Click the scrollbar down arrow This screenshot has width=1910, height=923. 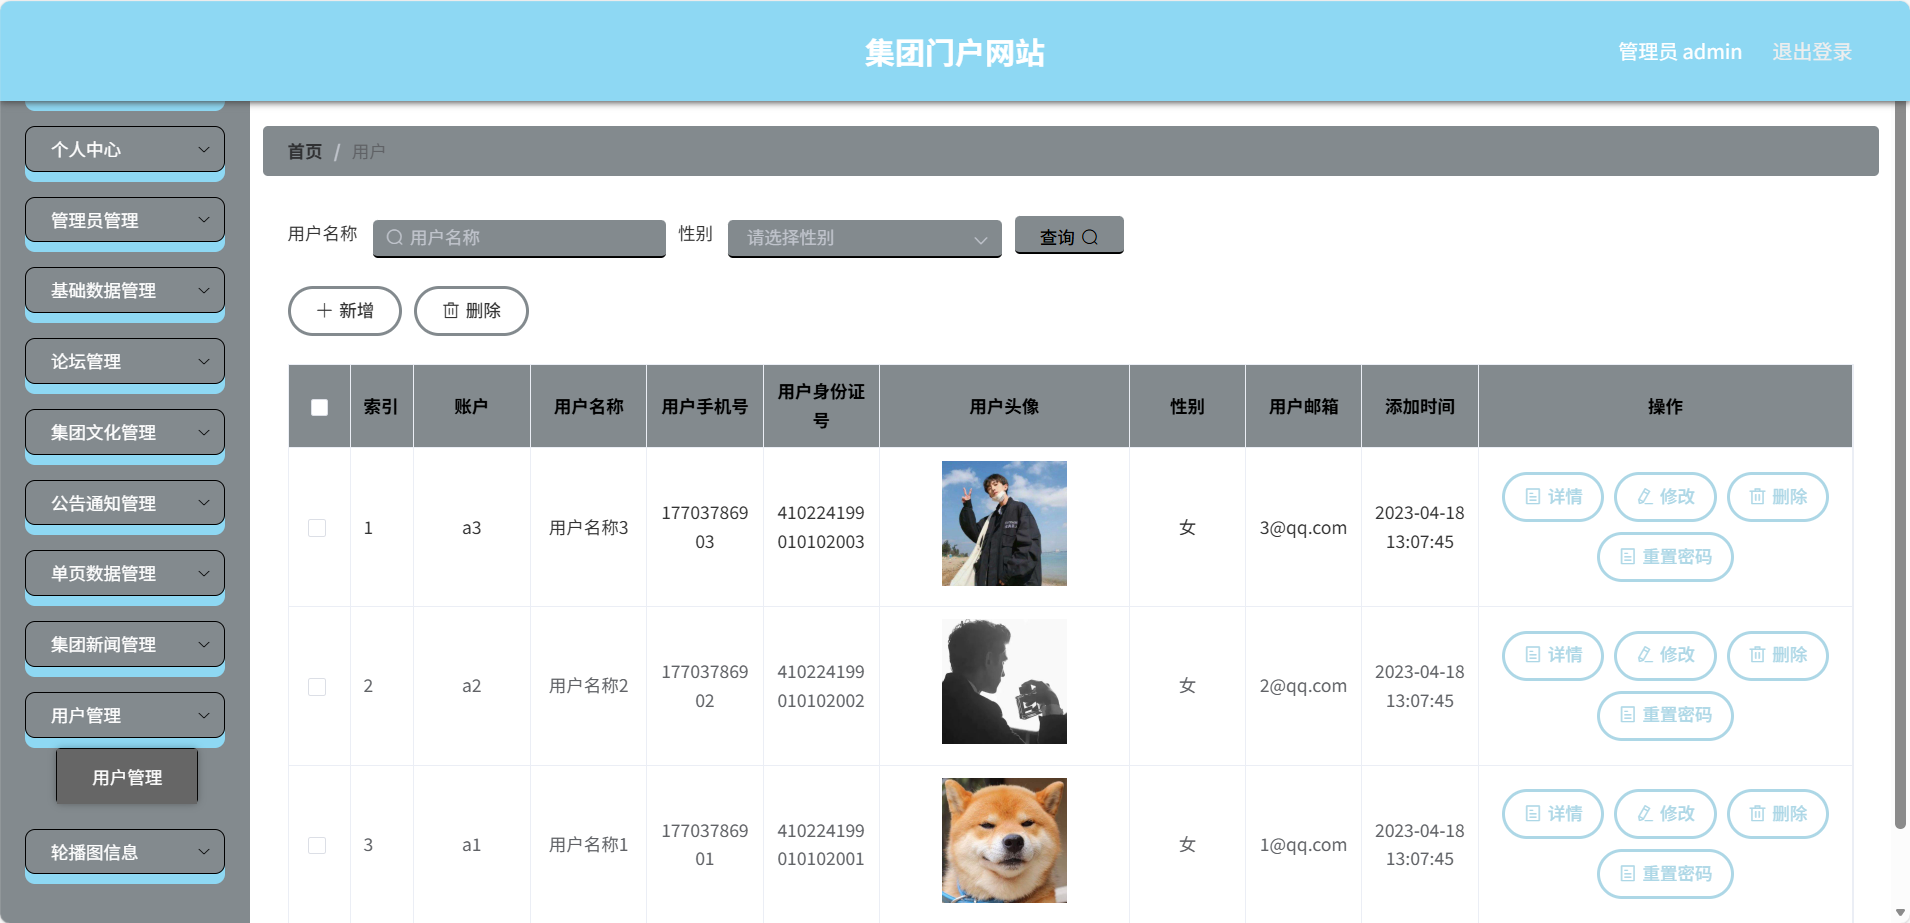coord(1900,913)
